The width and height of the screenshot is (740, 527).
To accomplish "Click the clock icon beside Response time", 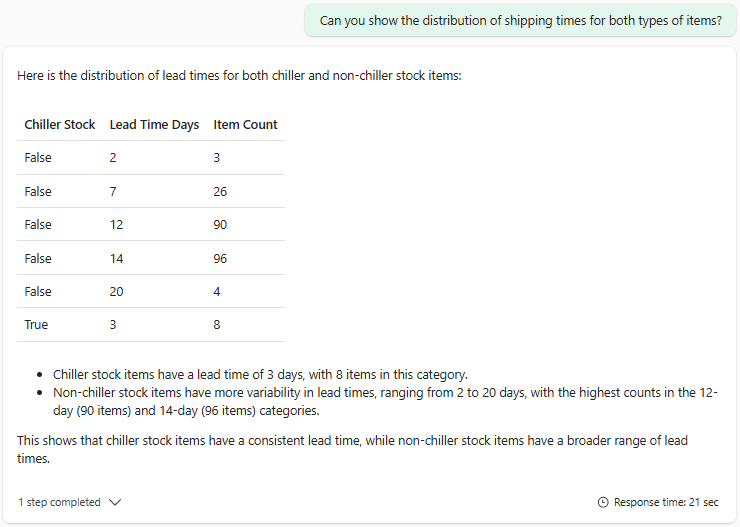I will tap(602, 502).
